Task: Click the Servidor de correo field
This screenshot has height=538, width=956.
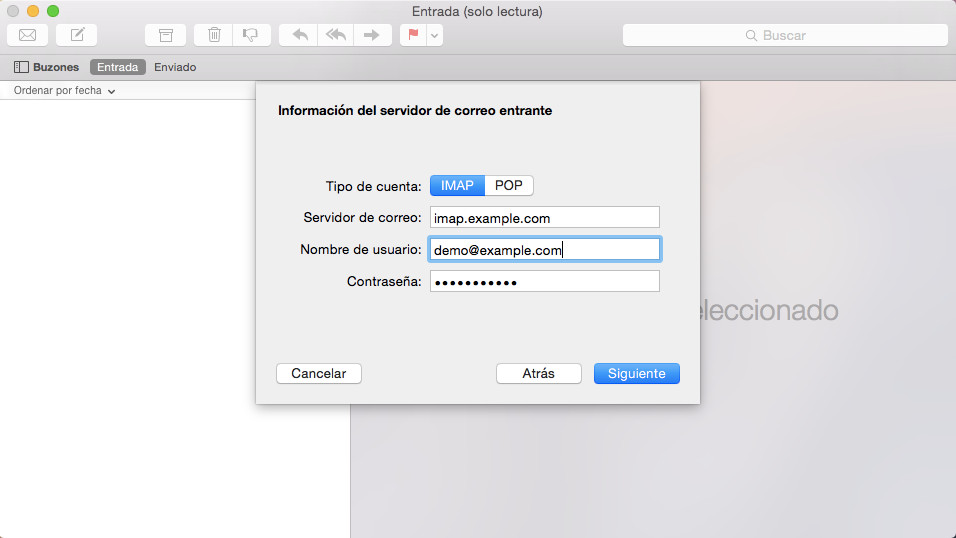Action: tap(544, 218)
